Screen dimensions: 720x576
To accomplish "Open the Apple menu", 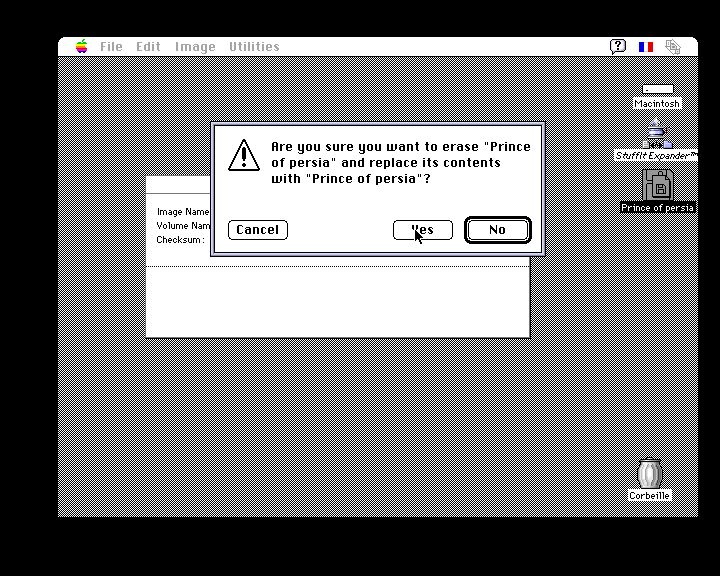I will coord(82,47).
